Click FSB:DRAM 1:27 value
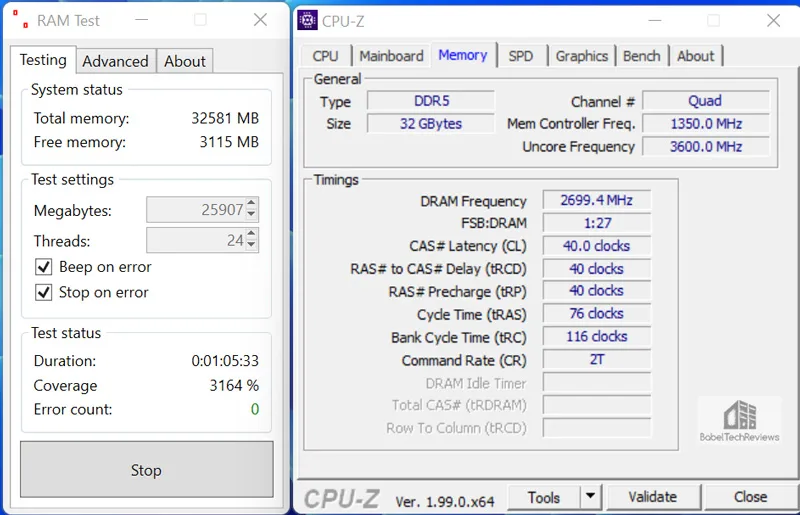 tap(596, 223)
